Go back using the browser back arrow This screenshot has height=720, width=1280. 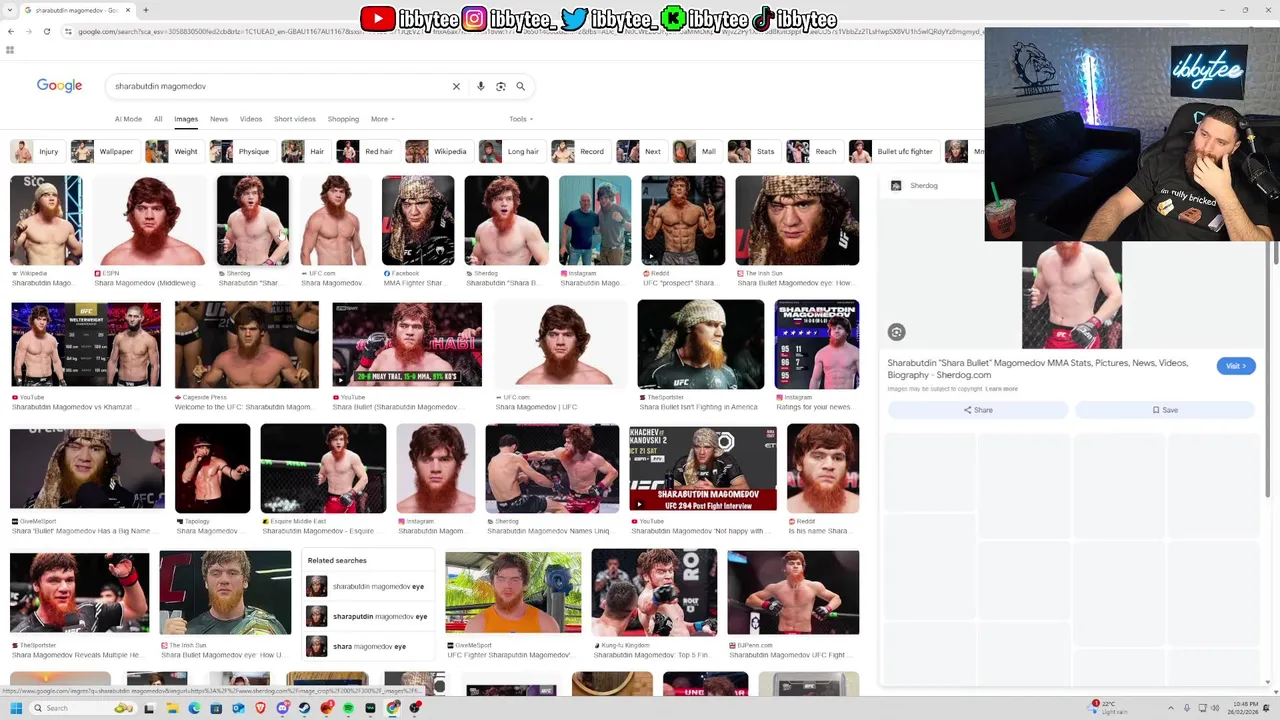[x=11, y=31]
